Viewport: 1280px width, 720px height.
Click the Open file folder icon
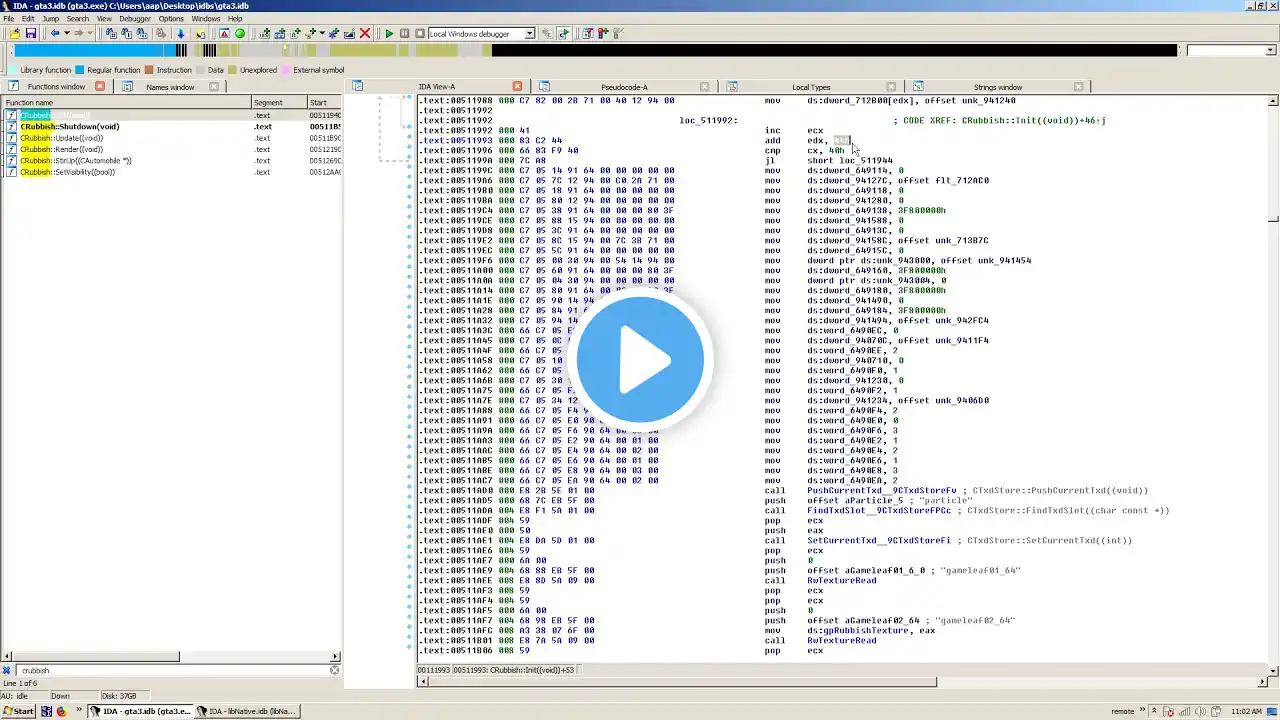click(x=15, y=33)
